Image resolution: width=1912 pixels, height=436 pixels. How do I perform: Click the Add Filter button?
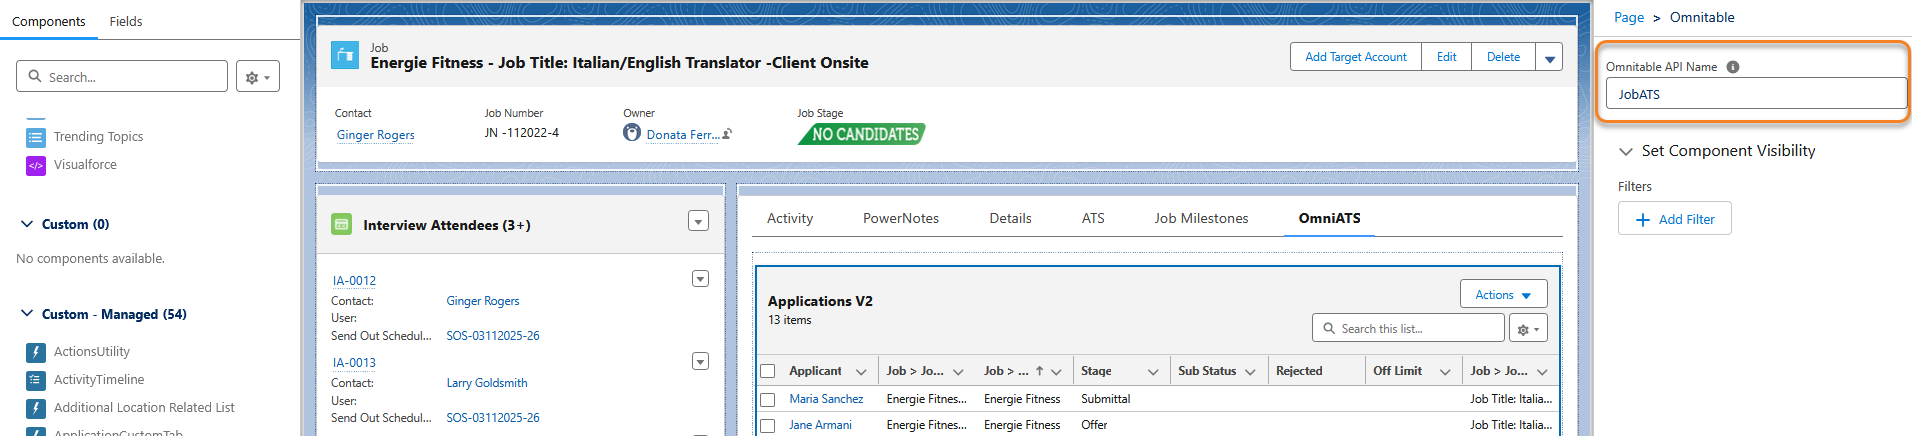(1675, 219)
